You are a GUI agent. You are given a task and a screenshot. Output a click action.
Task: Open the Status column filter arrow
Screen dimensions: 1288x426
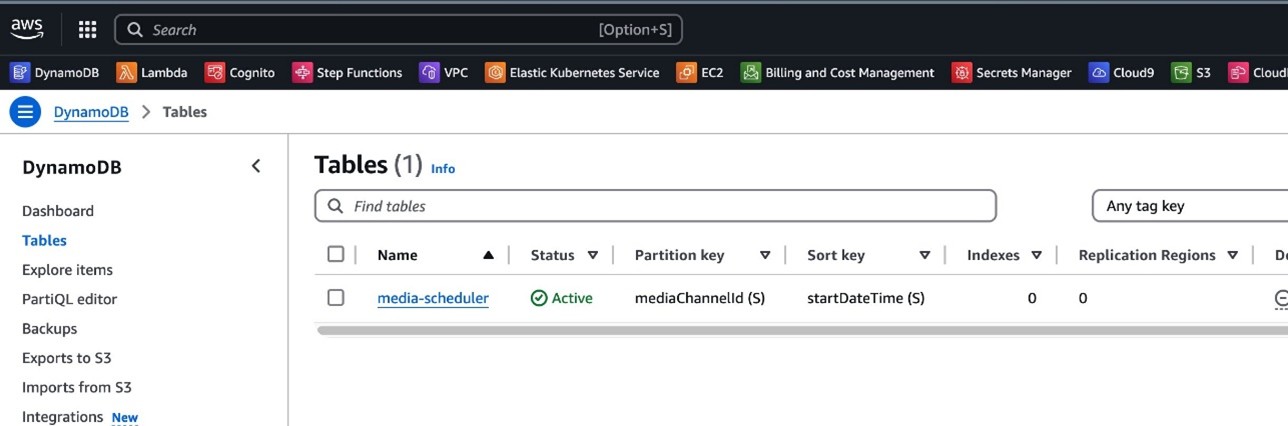pos(592,255)
